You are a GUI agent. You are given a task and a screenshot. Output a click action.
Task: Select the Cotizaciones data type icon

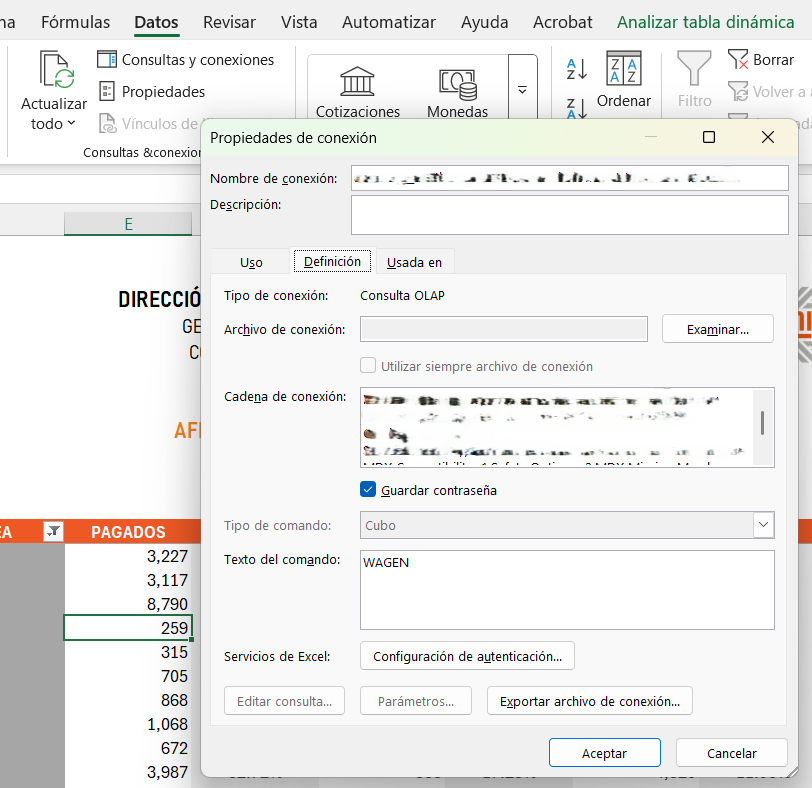[357, 82]
